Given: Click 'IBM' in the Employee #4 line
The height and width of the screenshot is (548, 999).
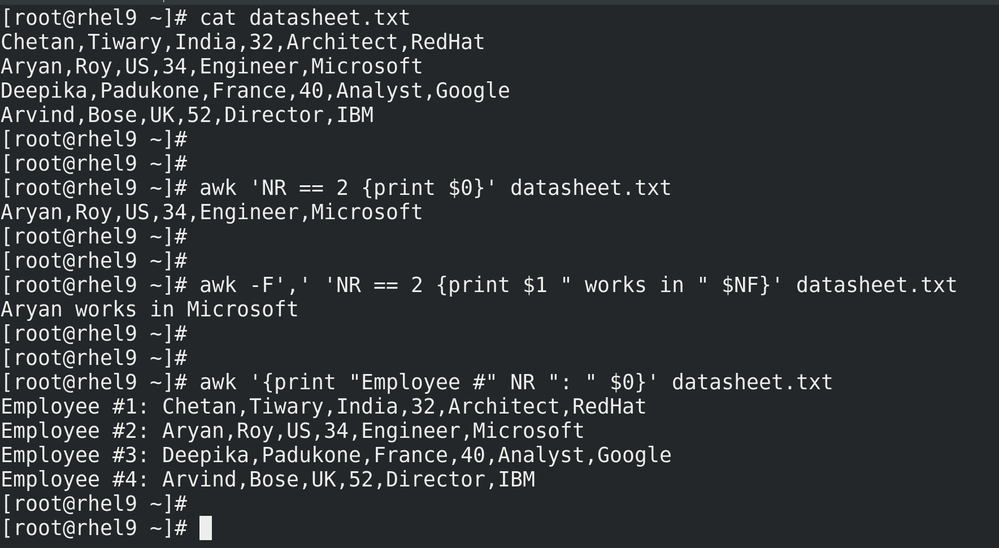Looking at the screenshot, I should [x=516, y=479].
